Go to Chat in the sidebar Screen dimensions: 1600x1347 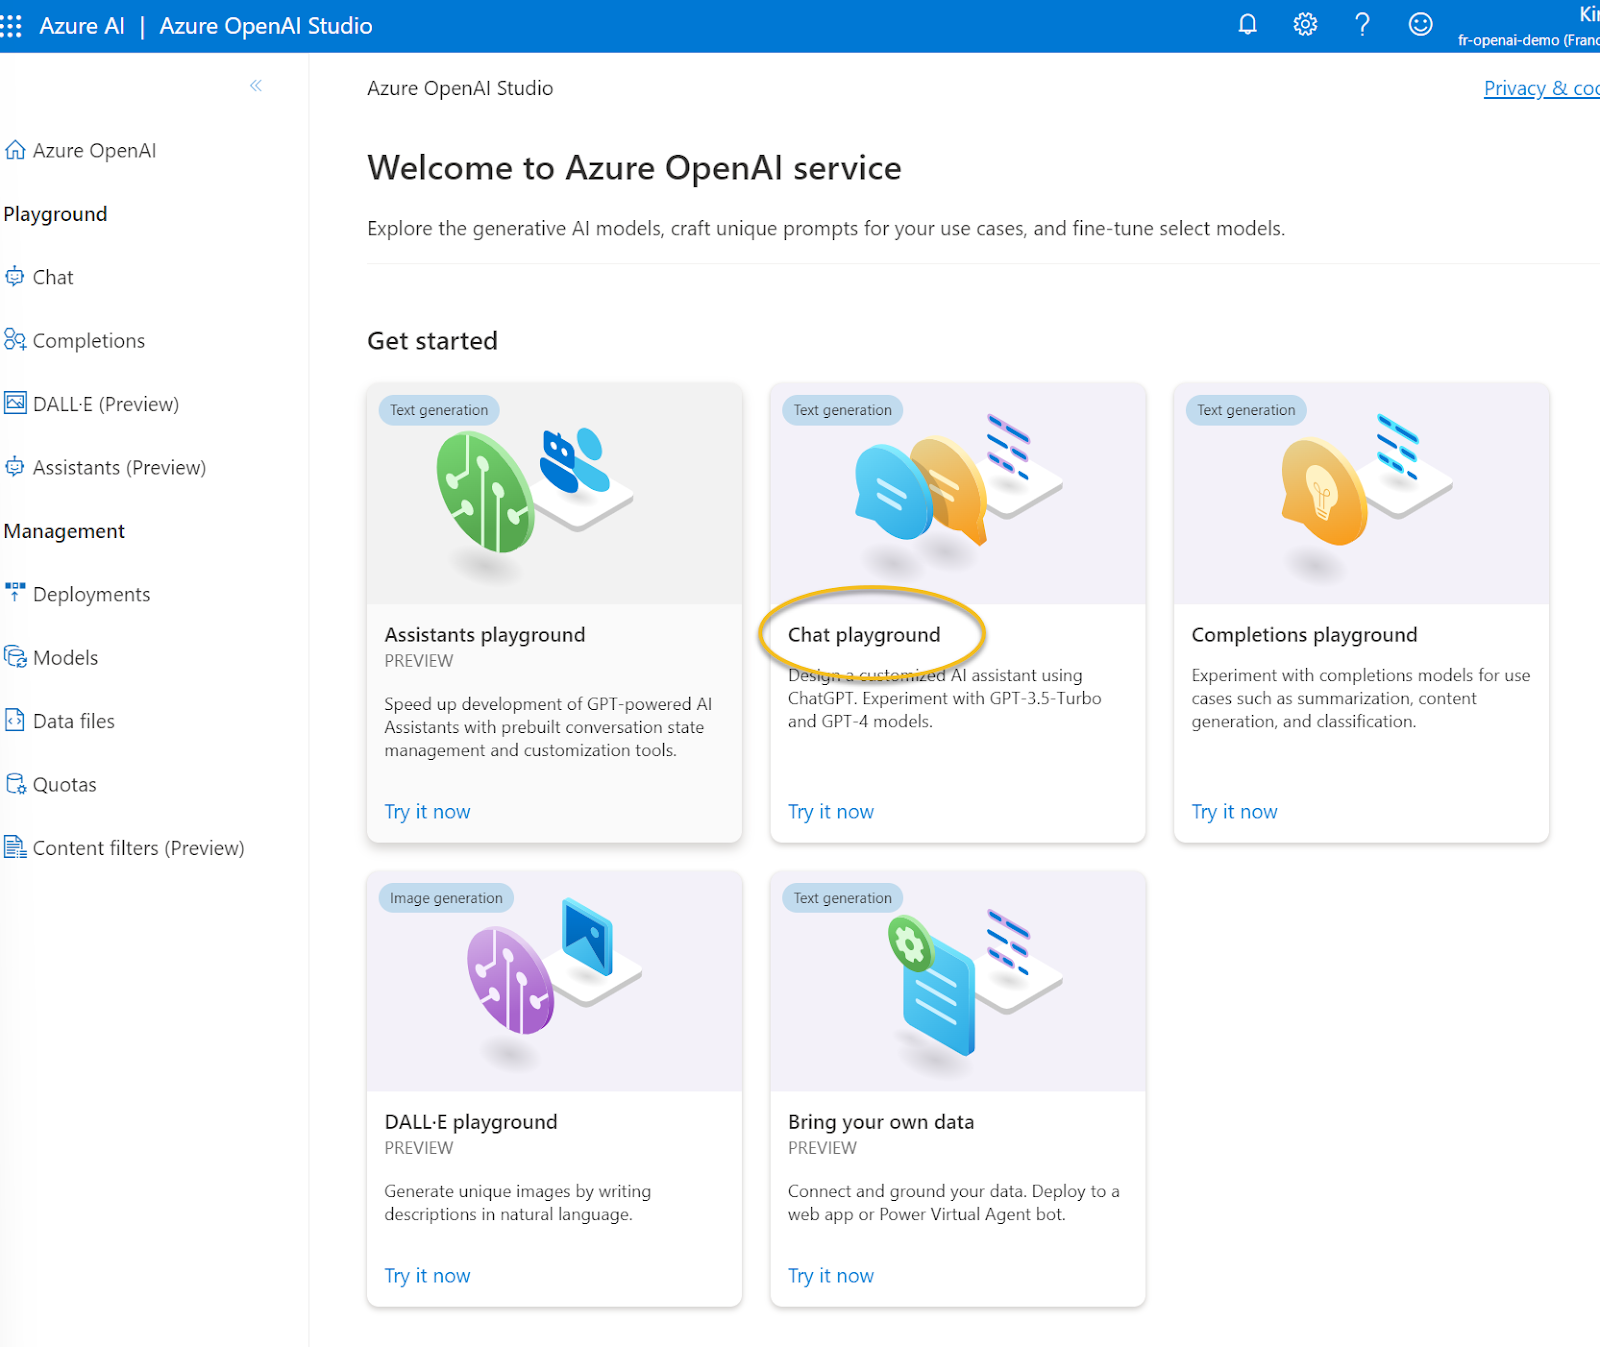53,277
